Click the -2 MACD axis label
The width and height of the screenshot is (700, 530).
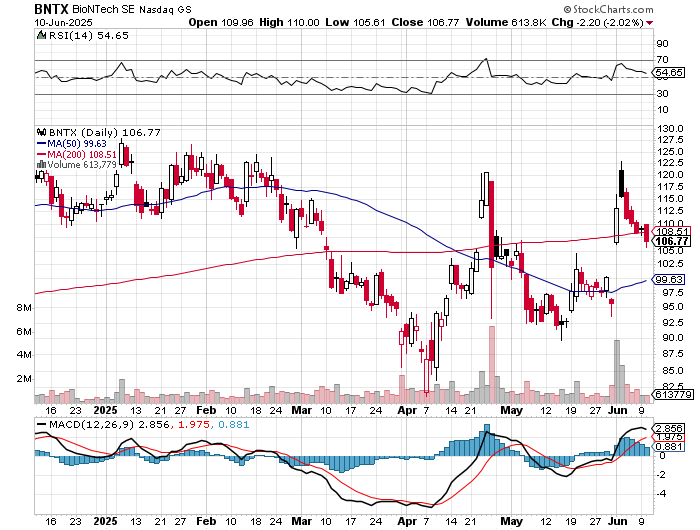point(661,475)
